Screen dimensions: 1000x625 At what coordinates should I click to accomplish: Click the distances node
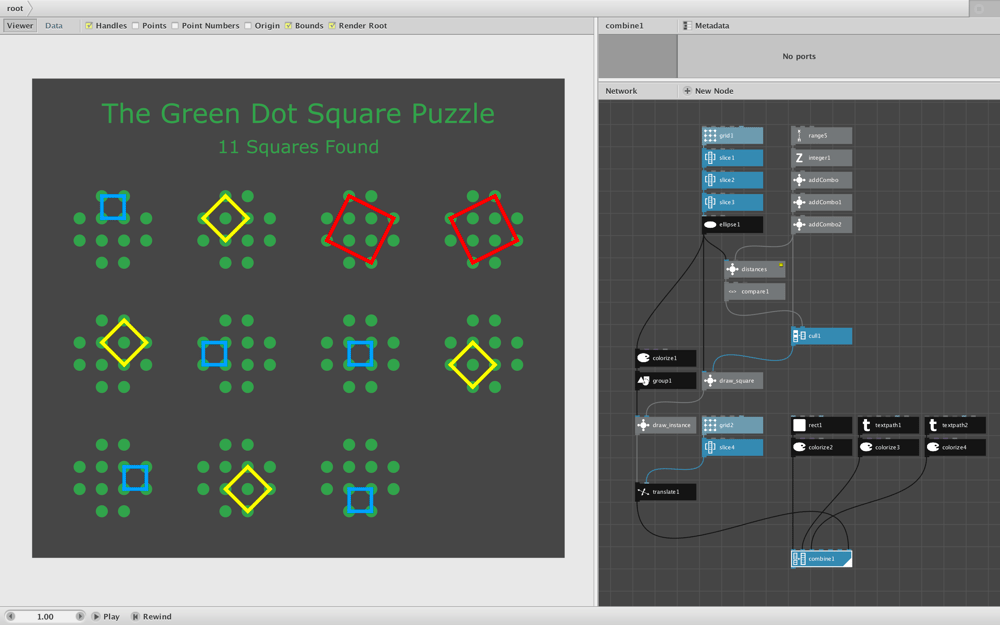coord(754,269)
